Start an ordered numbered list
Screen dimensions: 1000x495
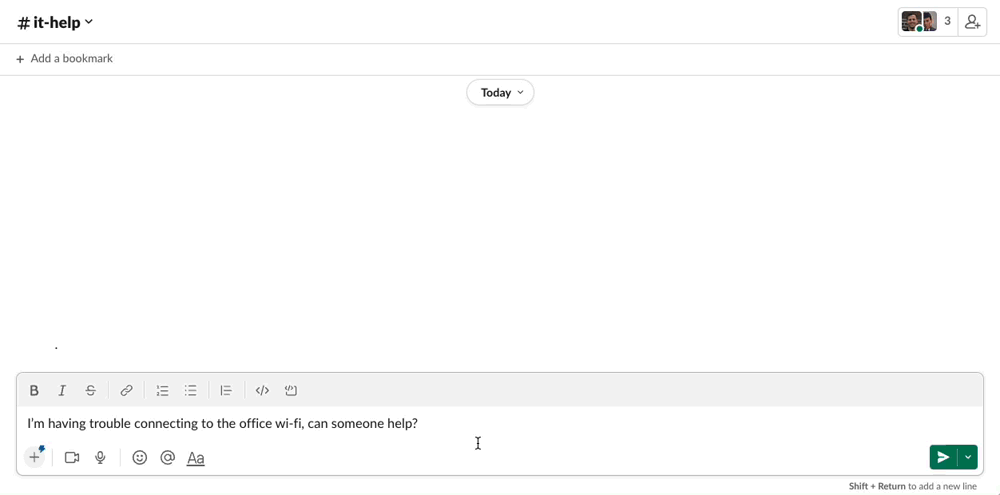point(162,391)
